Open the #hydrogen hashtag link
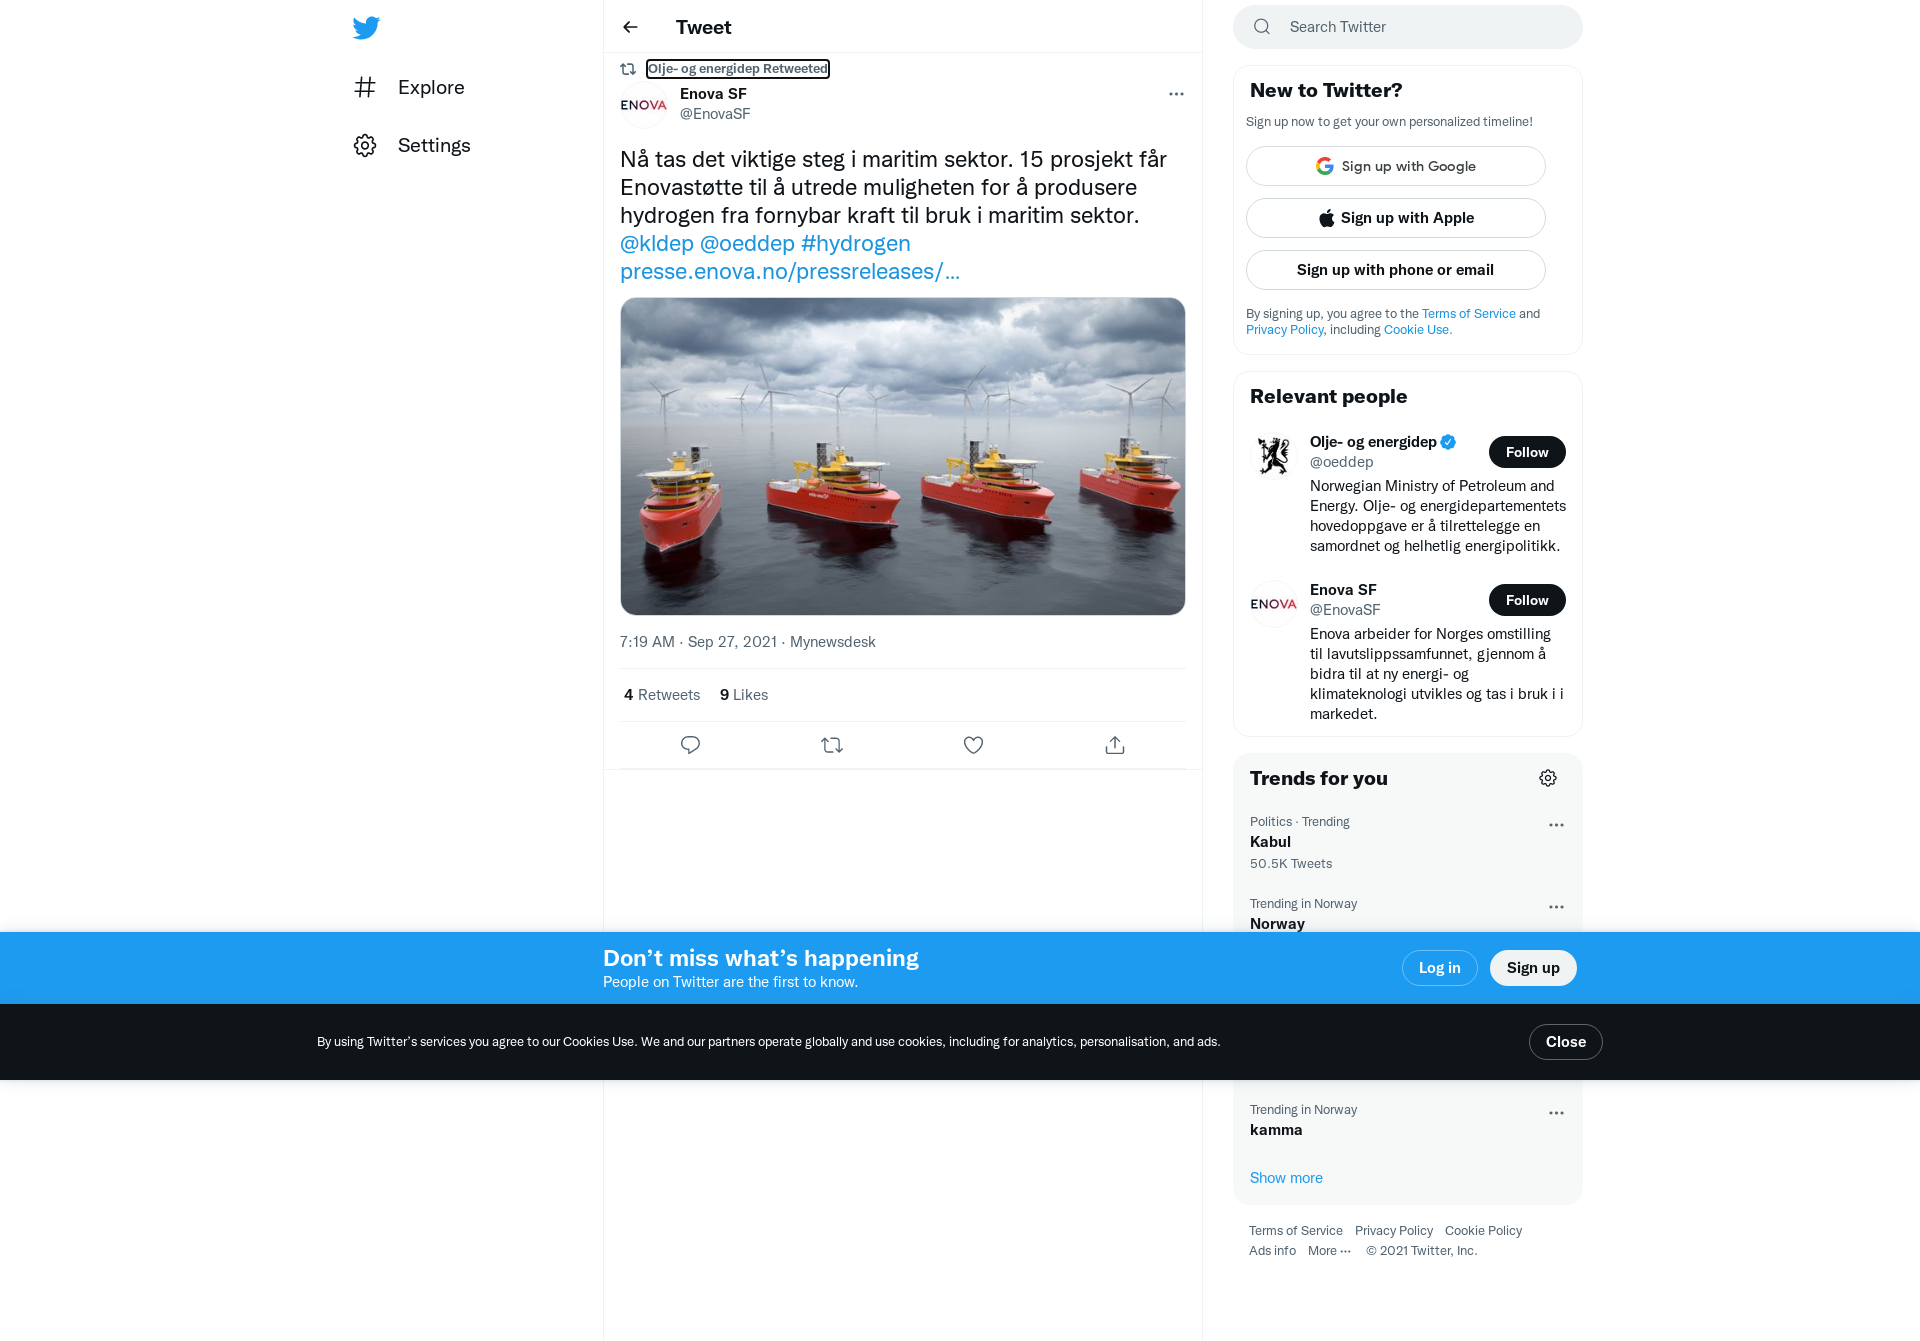Image resolution: width=1920 pixels, height=1341 pixels. [856, 243]
